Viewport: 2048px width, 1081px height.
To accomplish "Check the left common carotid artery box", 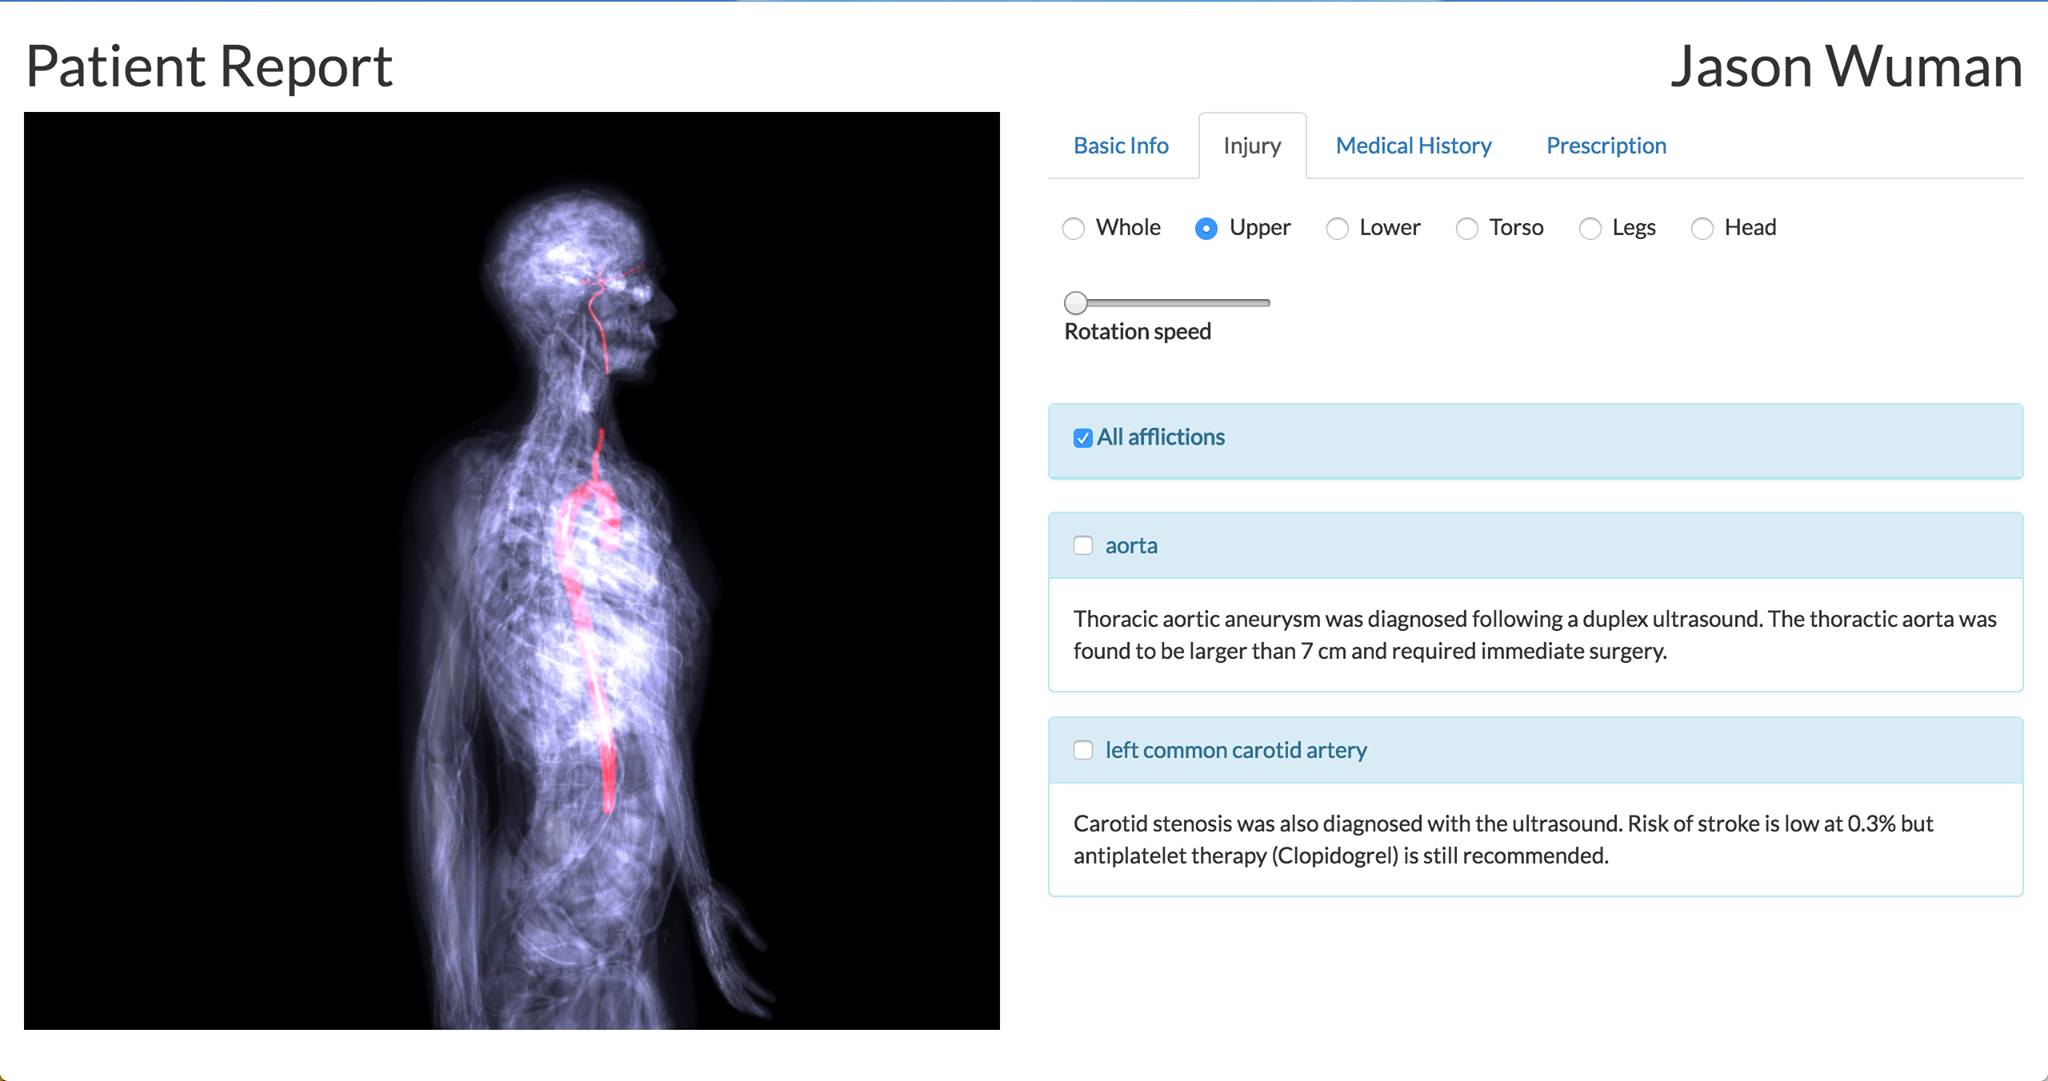I will [1083, 750].
